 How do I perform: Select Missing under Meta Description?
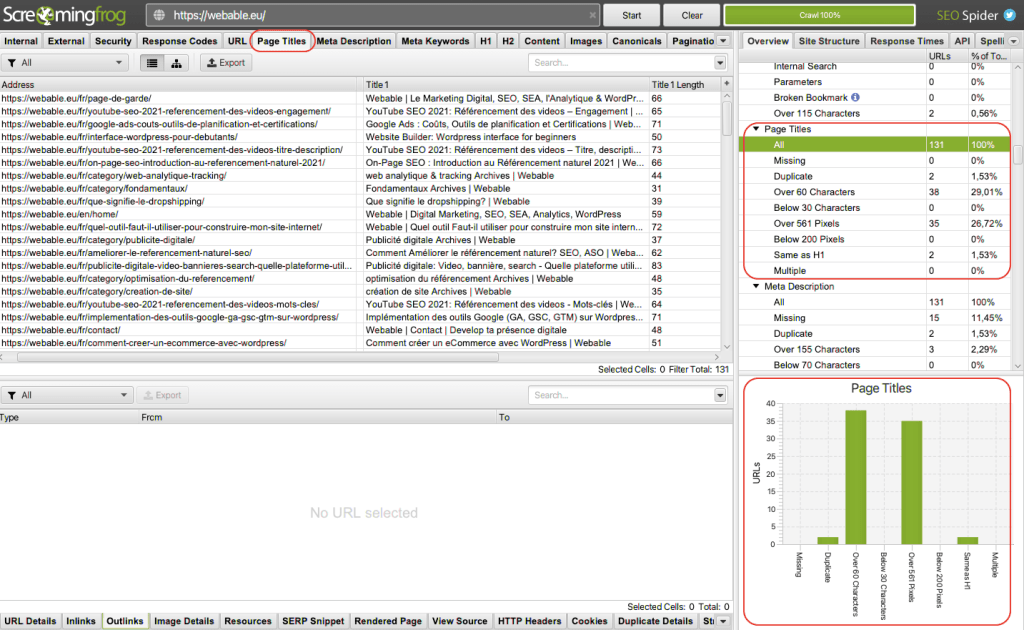(875, 318)
